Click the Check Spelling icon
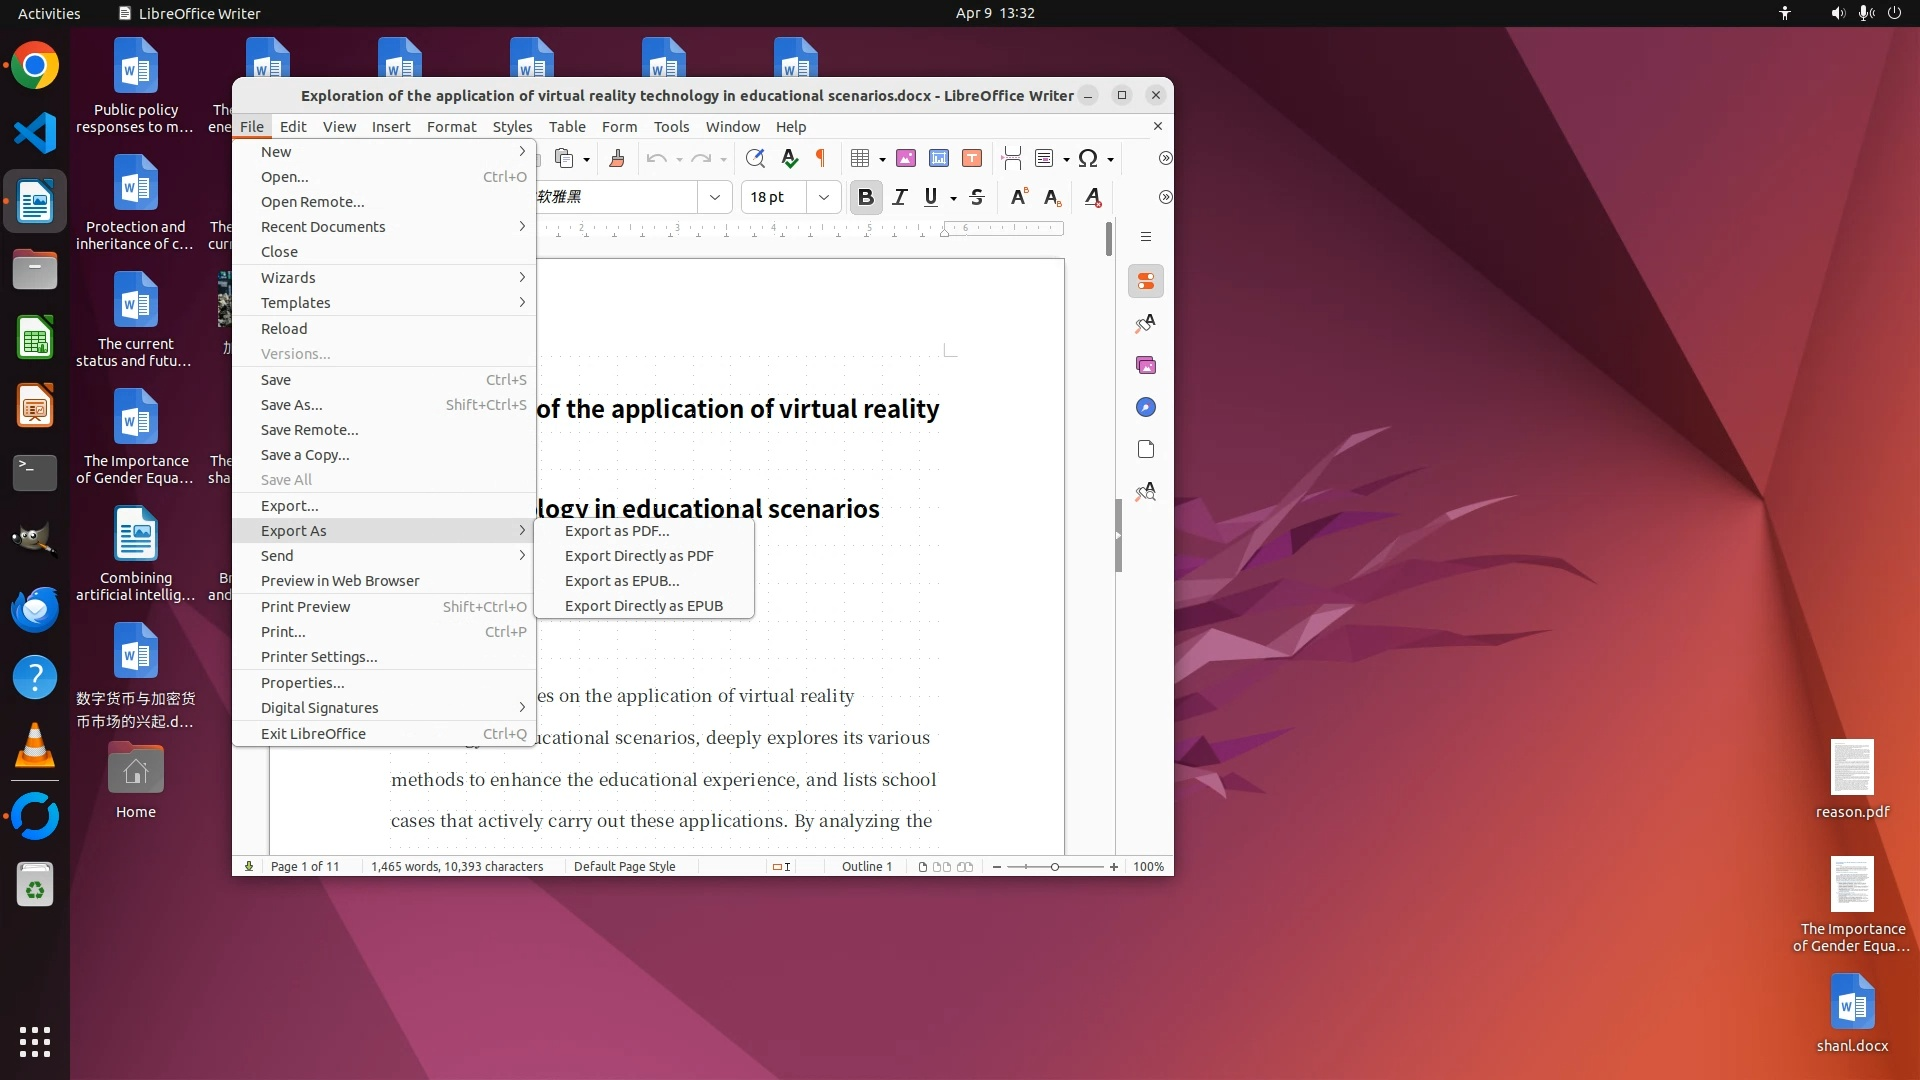This screenshot has height=1080, width=1920. (x=789, y=158)
